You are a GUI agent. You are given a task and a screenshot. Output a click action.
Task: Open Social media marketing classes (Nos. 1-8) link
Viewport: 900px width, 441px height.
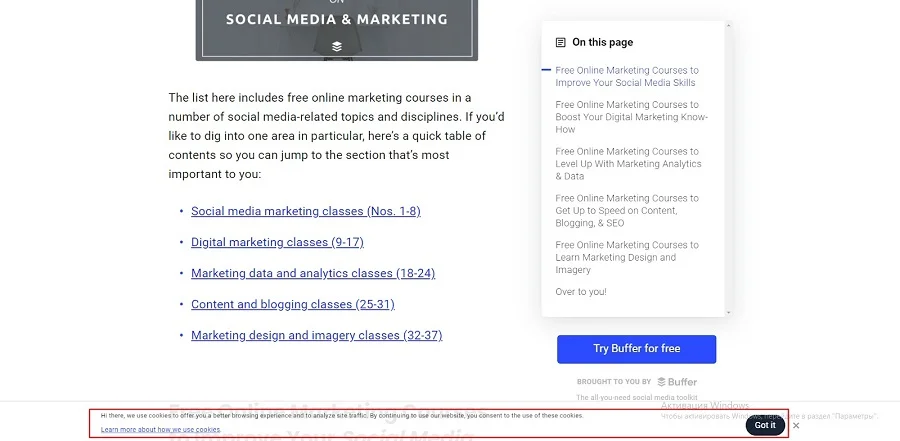305,212
